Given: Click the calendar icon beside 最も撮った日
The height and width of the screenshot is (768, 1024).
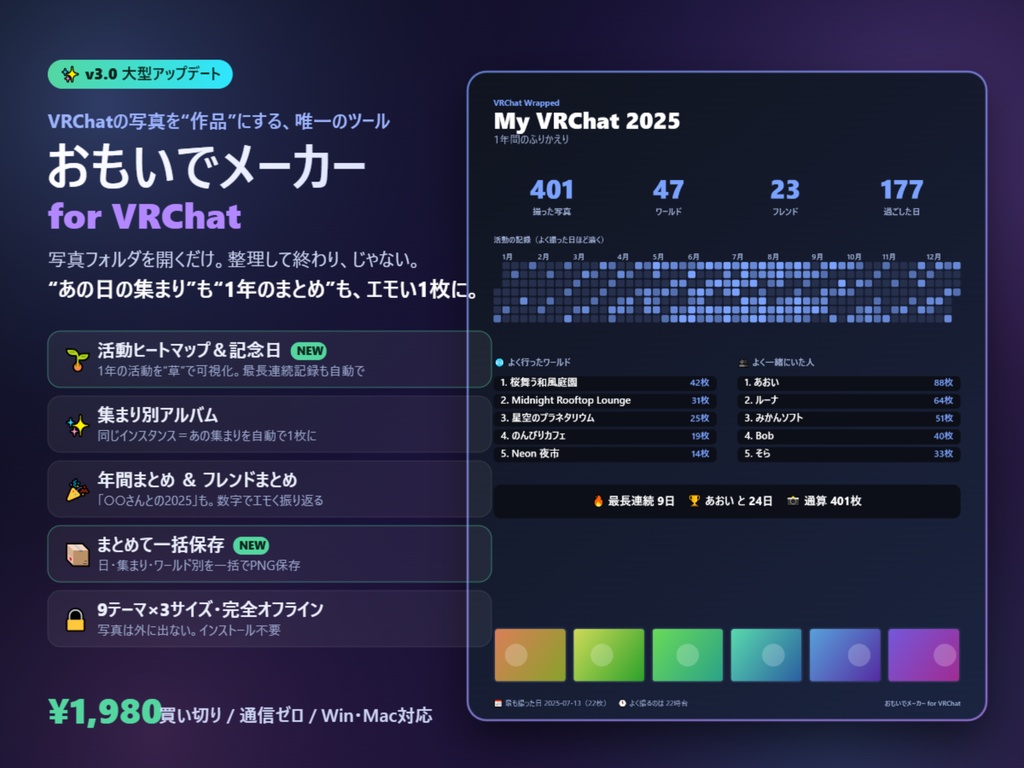Looking at the screenshot, I should pyautogui.click(x=498, y=703).
